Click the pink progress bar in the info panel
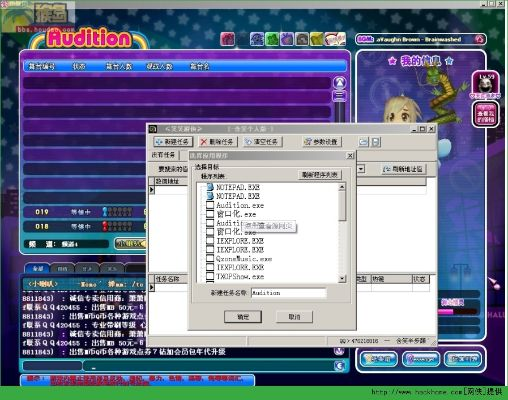Screen dimensions: 508x400 pos(457,312)
